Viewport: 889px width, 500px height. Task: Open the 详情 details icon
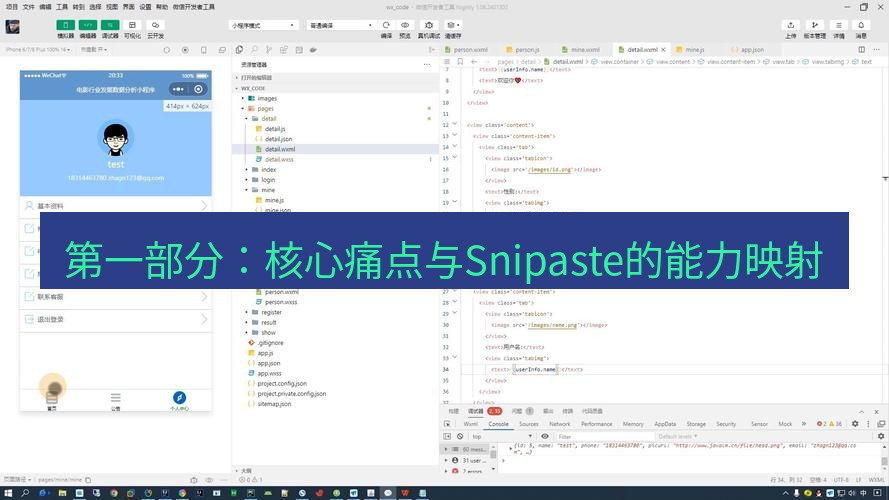coord(839,25)
